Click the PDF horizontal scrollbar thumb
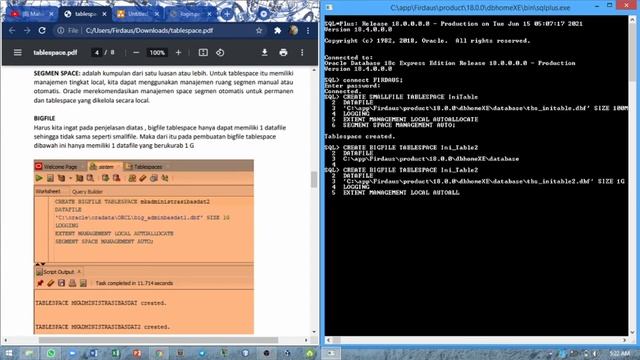This screenshot has width=640, height=360. 158,340
